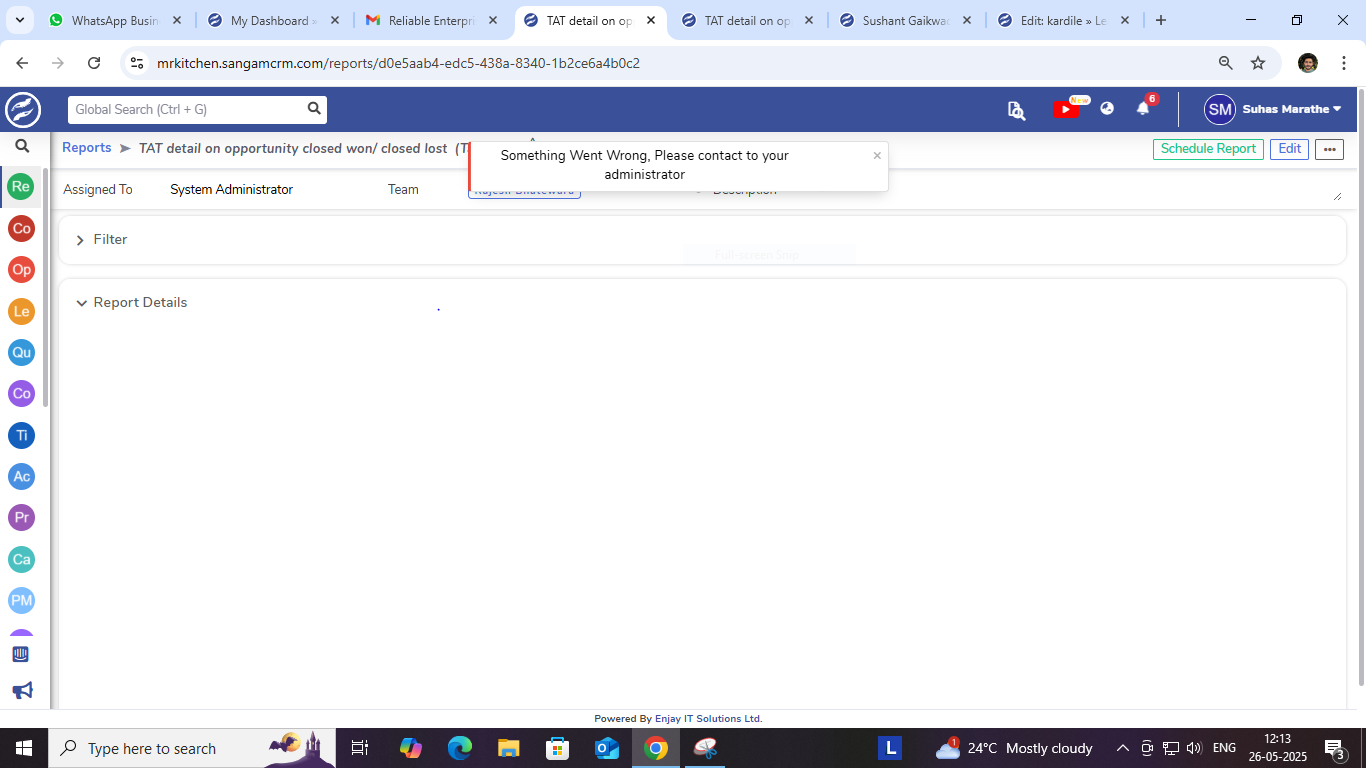Show hidden system tray icons
The image size is (1366, 768).
coord(1122,748)
